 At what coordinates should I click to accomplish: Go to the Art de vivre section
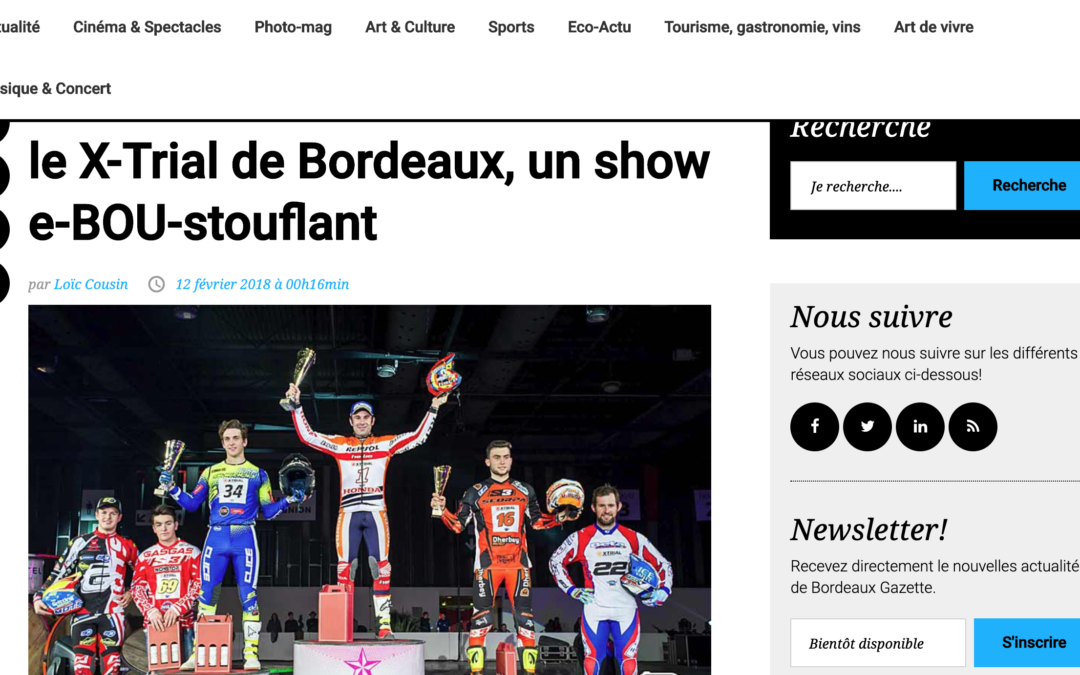(x=933, y=27)
